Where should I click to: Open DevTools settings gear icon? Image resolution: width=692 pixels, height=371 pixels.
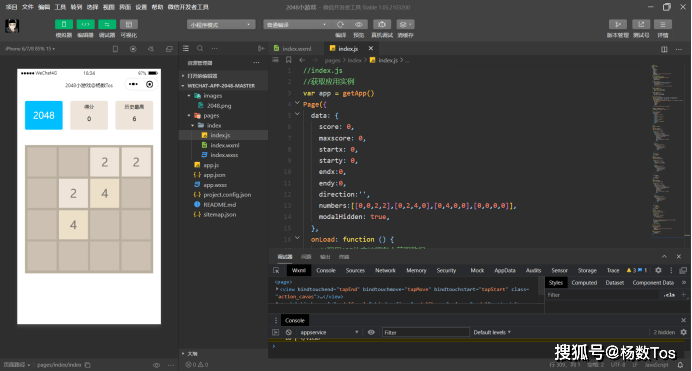point(658,270)
